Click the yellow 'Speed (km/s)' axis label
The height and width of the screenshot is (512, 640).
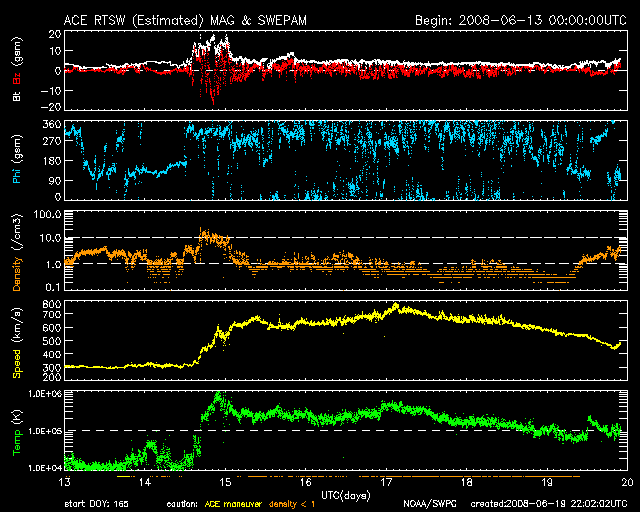(x=17, y=343)
